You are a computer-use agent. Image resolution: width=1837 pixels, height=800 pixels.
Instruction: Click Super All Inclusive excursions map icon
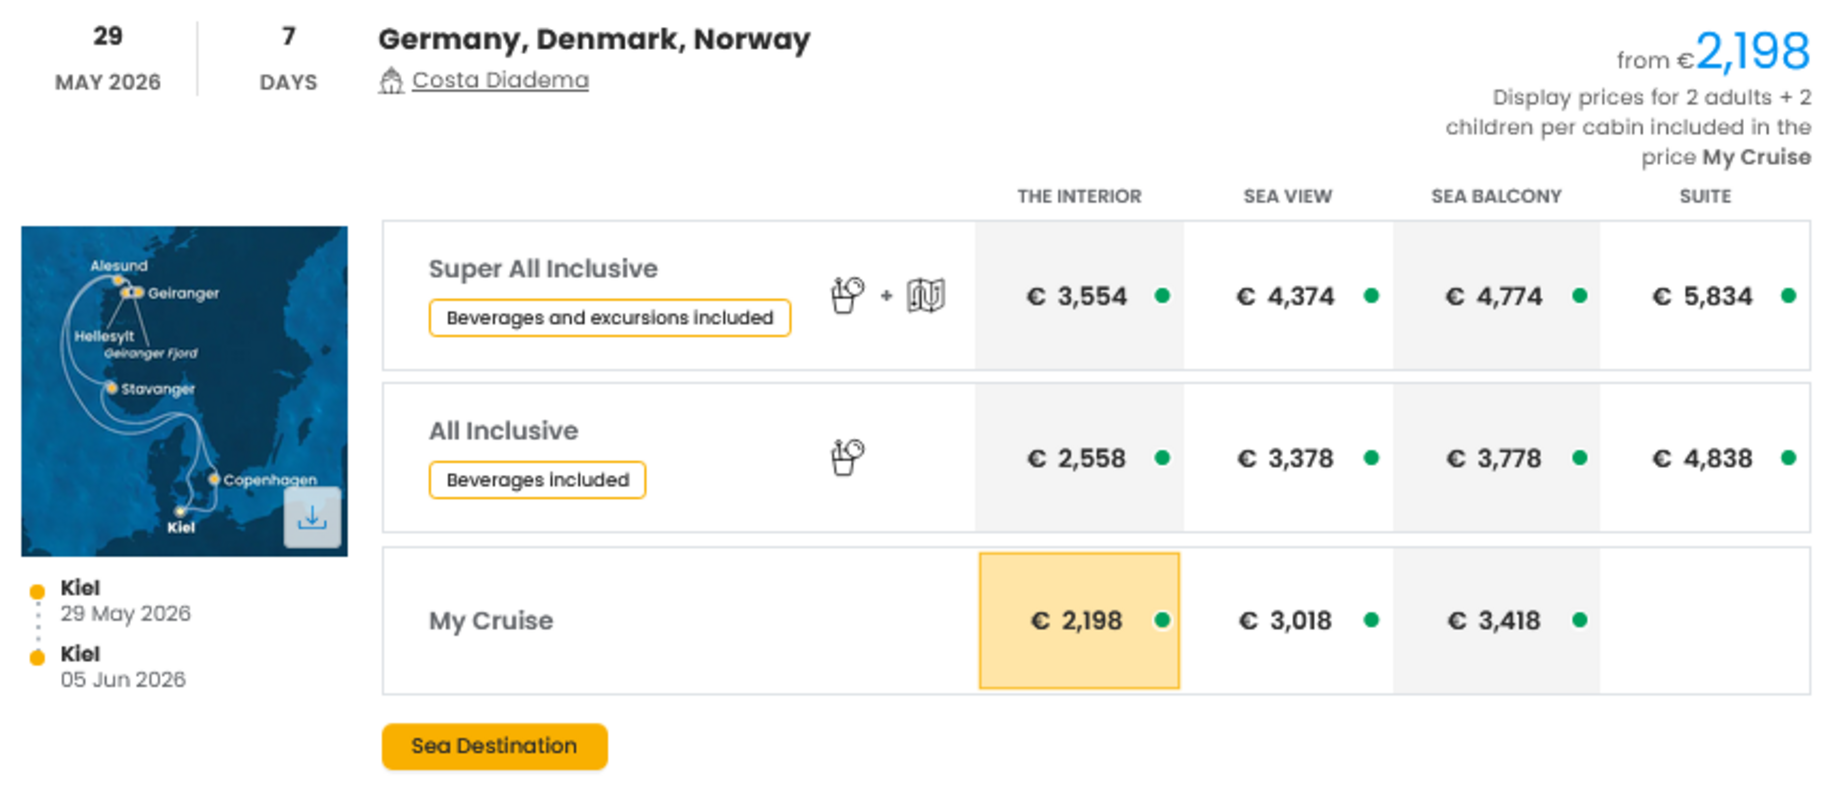coord(925,295)
